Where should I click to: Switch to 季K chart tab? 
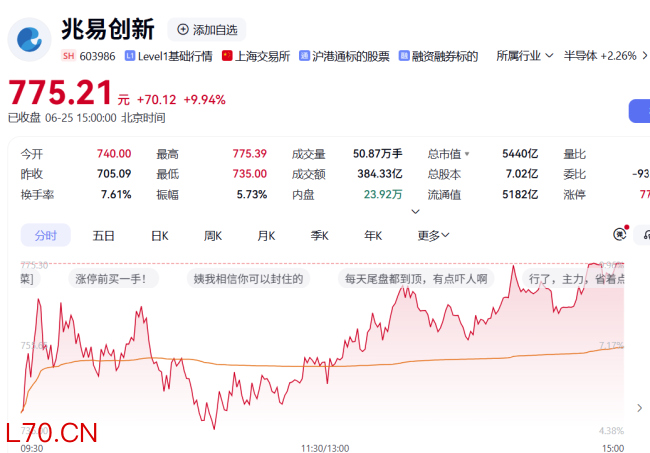(320, 236)
